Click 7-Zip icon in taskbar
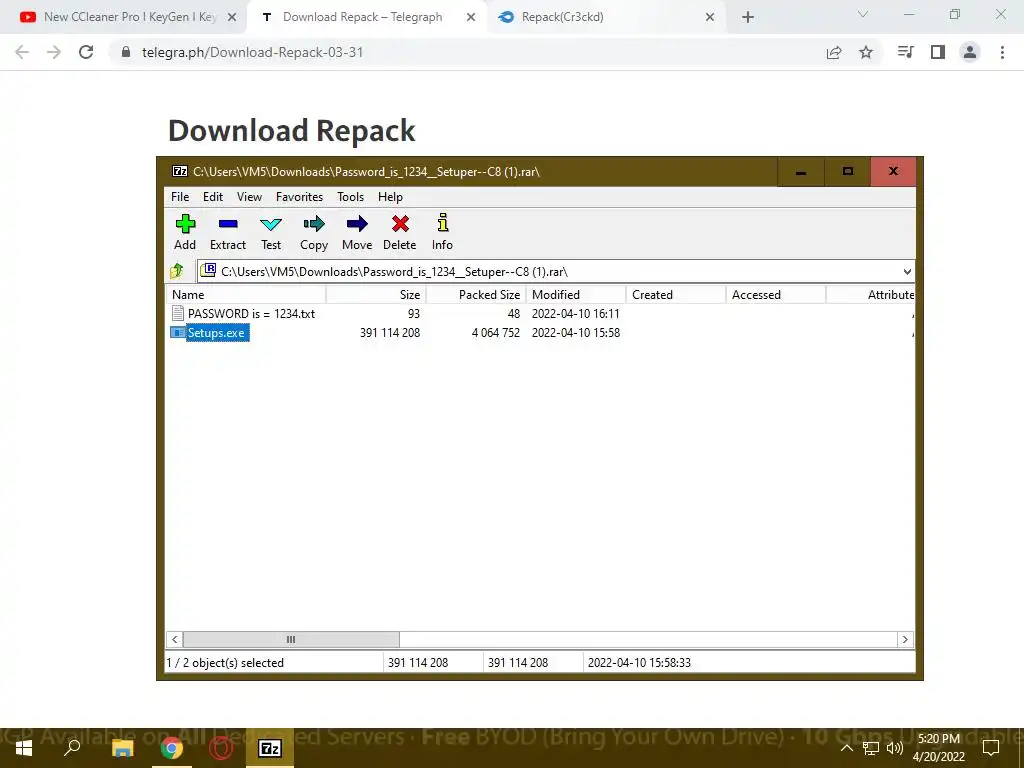The width and height of the screenshot is (1024, 768). 270,748
